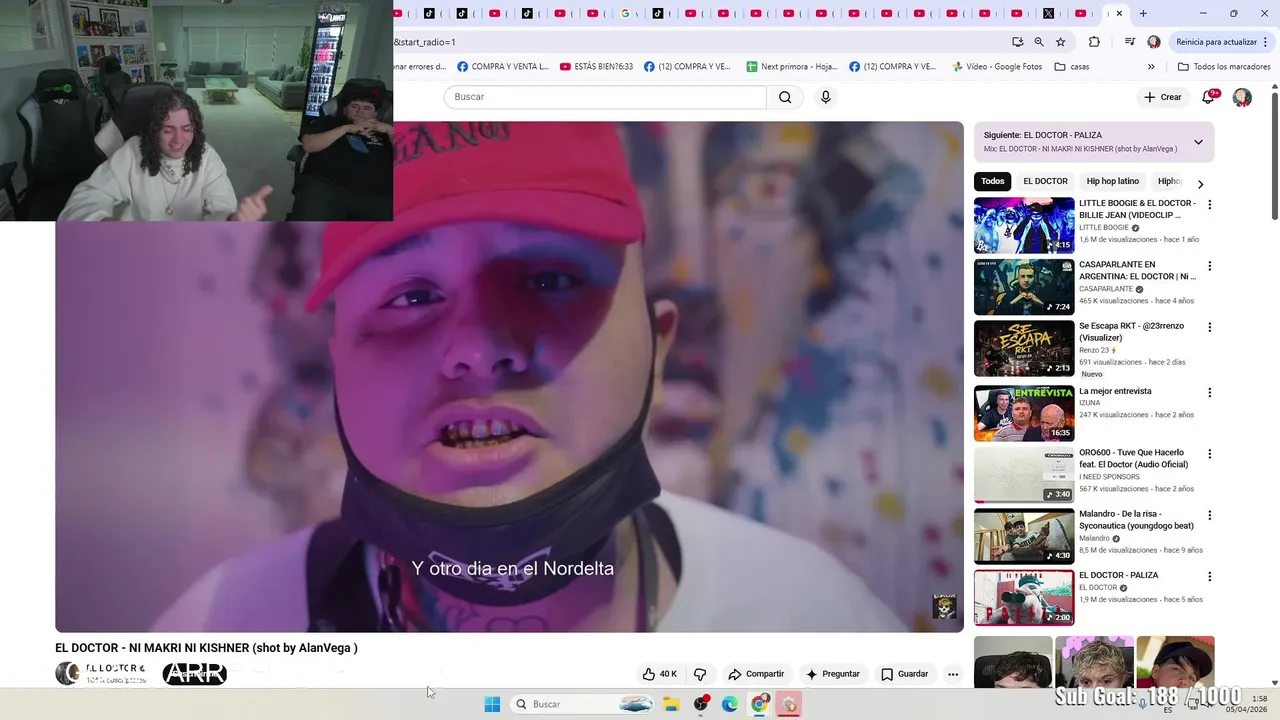
Task: Dislike the video with thumbs down
Action: click(x=700, y=674)
